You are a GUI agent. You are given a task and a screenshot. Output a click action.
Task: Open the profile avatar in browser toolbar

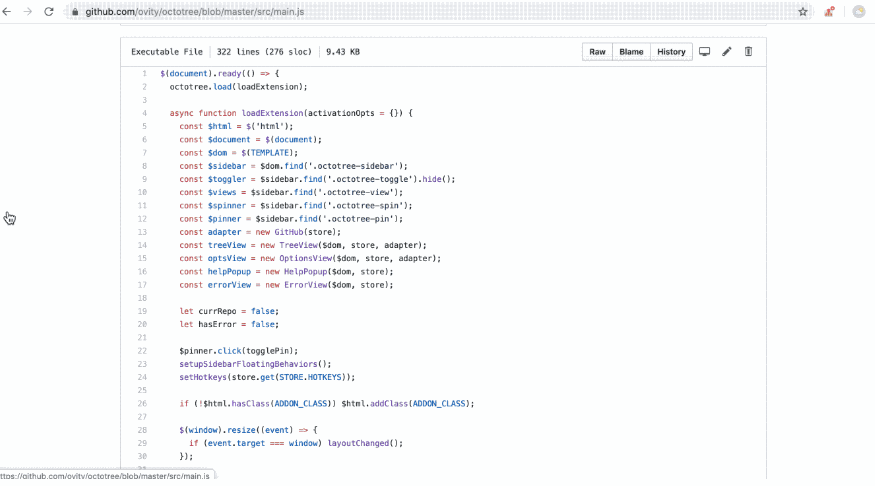tap(859, 12)
